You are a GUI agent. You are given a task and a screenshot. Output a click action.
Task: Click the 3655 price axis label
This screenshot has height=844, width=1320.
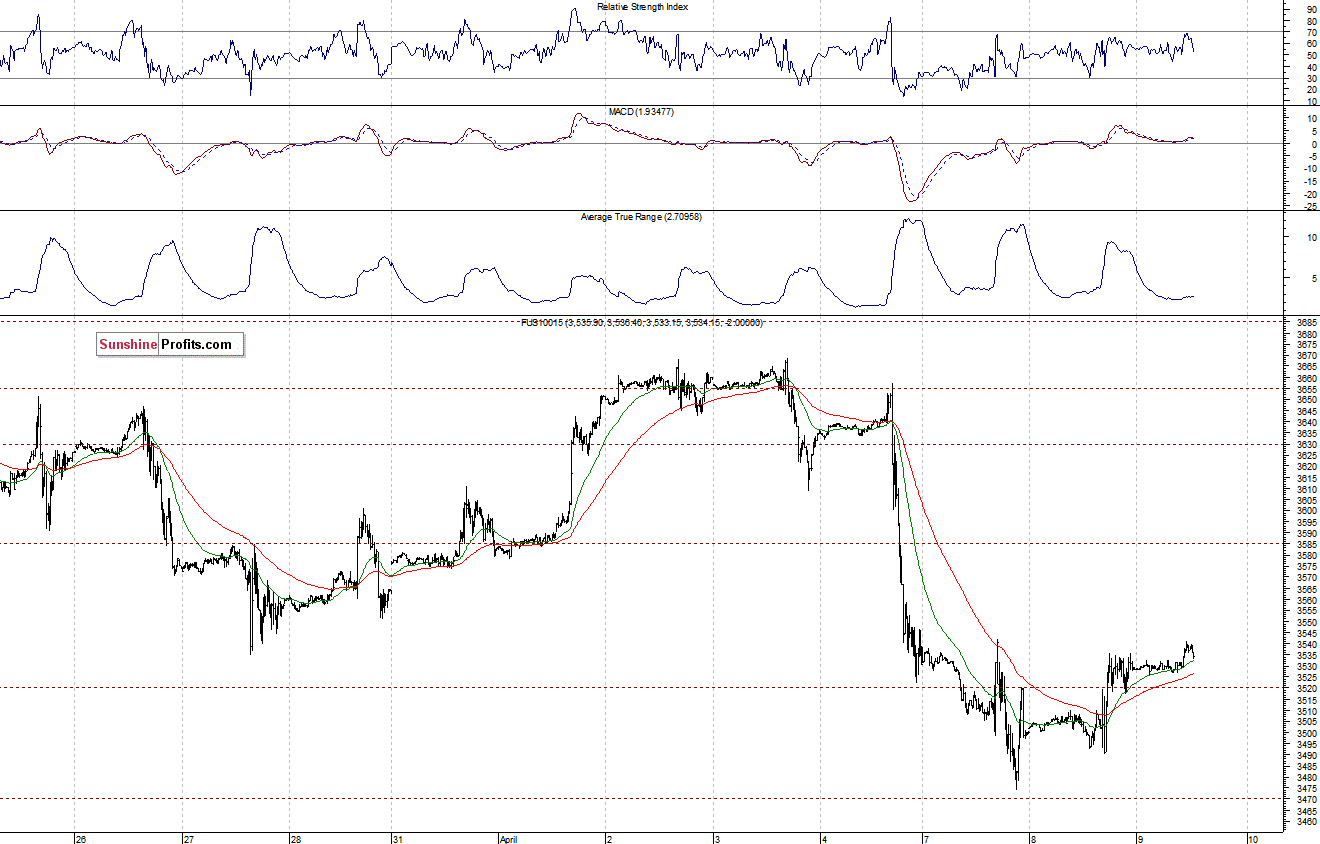(1305, 388)
